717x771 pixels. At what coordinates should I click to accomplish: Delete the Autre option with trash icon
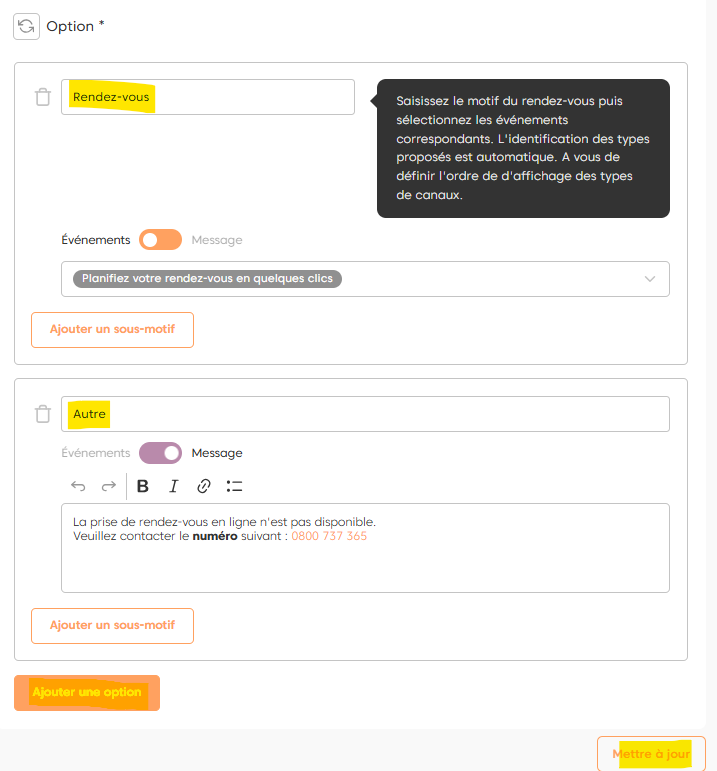43,414
